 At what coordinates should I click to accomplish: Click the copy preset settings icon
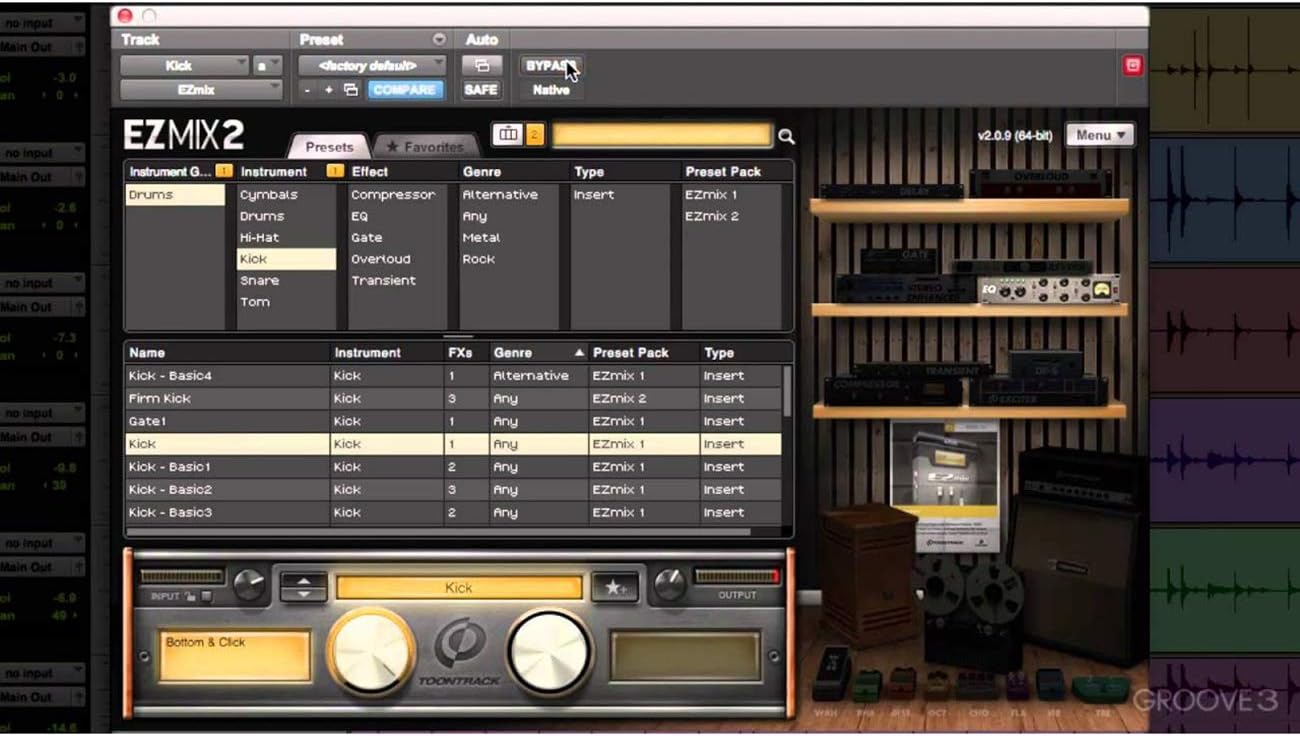point(350,90)
